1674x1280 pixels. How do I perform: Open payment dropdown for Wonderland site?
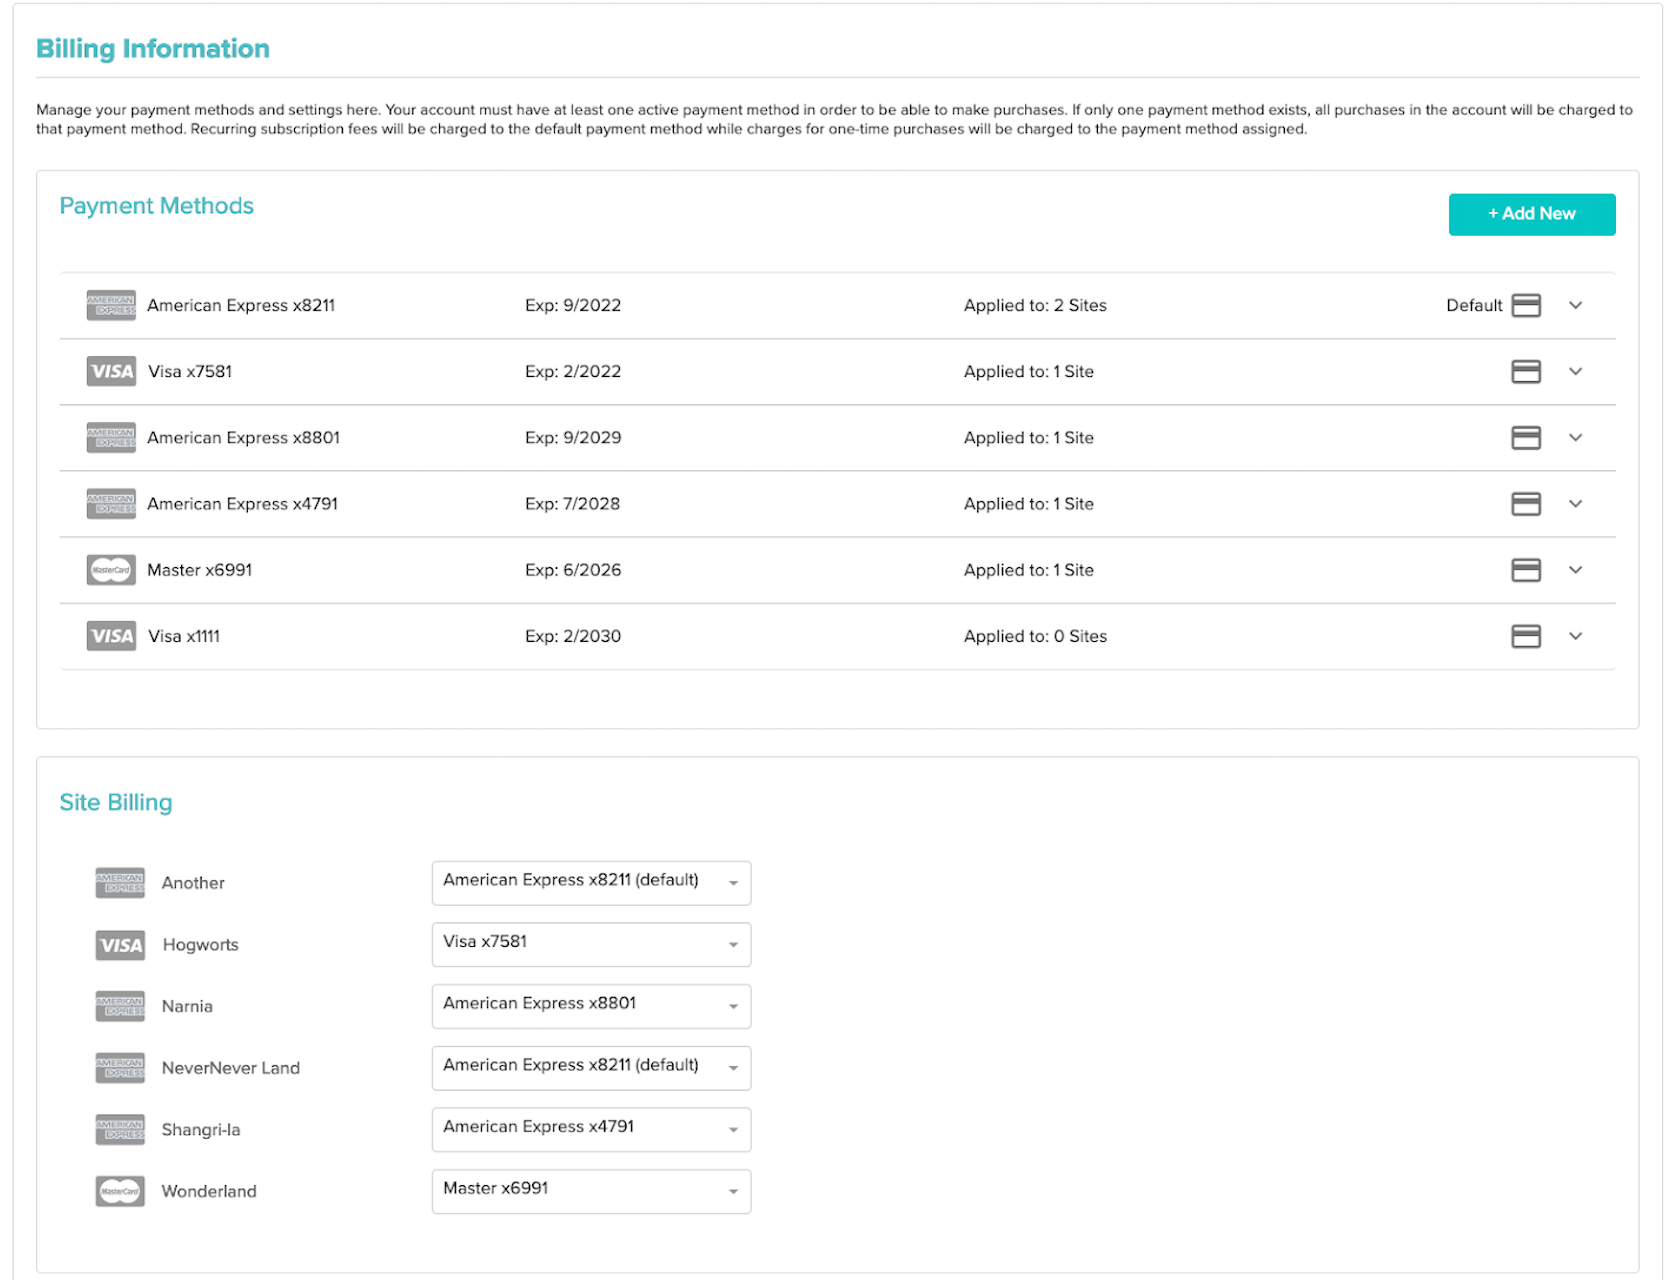[591, 1191]
